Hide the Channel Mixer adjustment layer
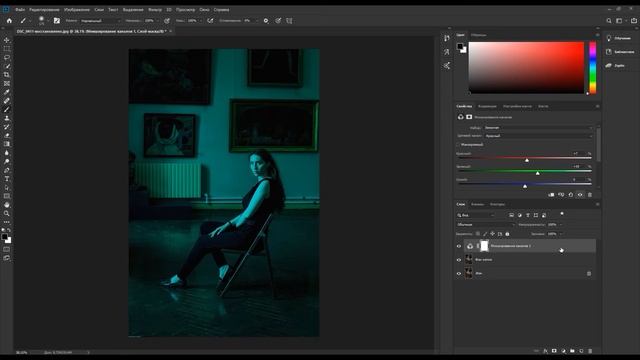This screenshot has width=640, height=360. click(459, 246)
